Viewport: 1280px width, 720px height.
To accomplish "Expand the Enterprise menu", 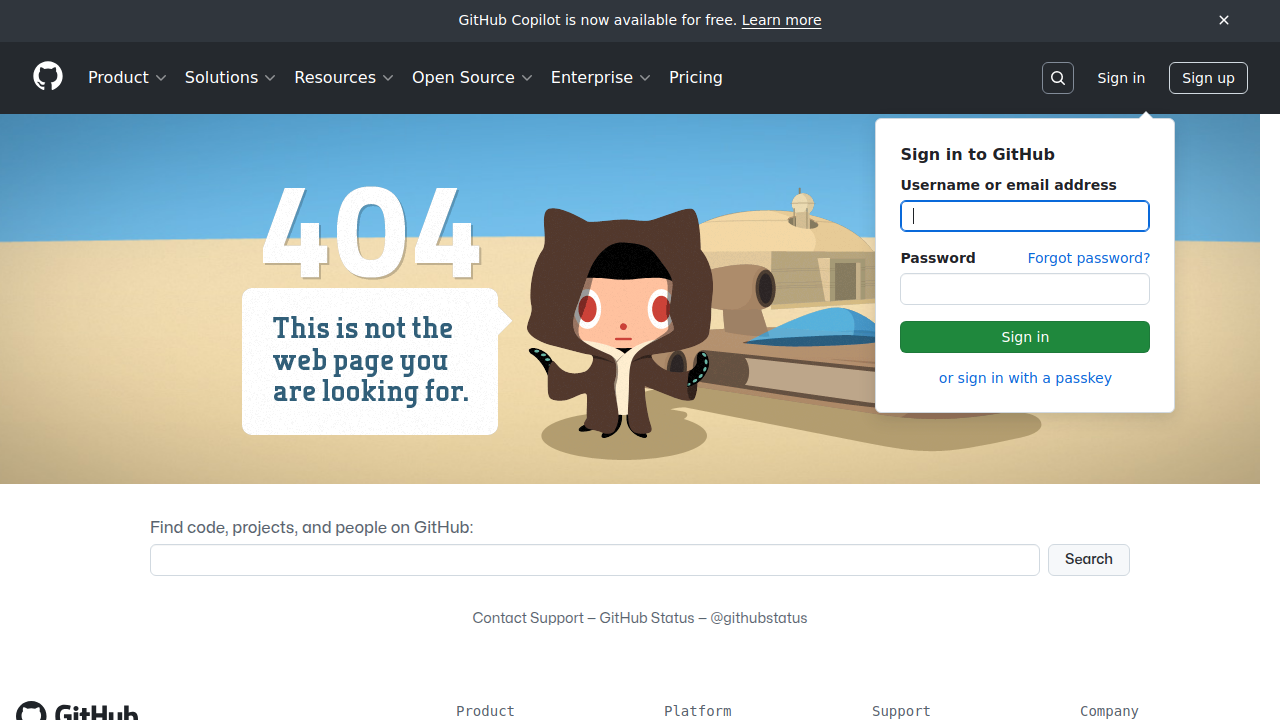I will [601, 77].
